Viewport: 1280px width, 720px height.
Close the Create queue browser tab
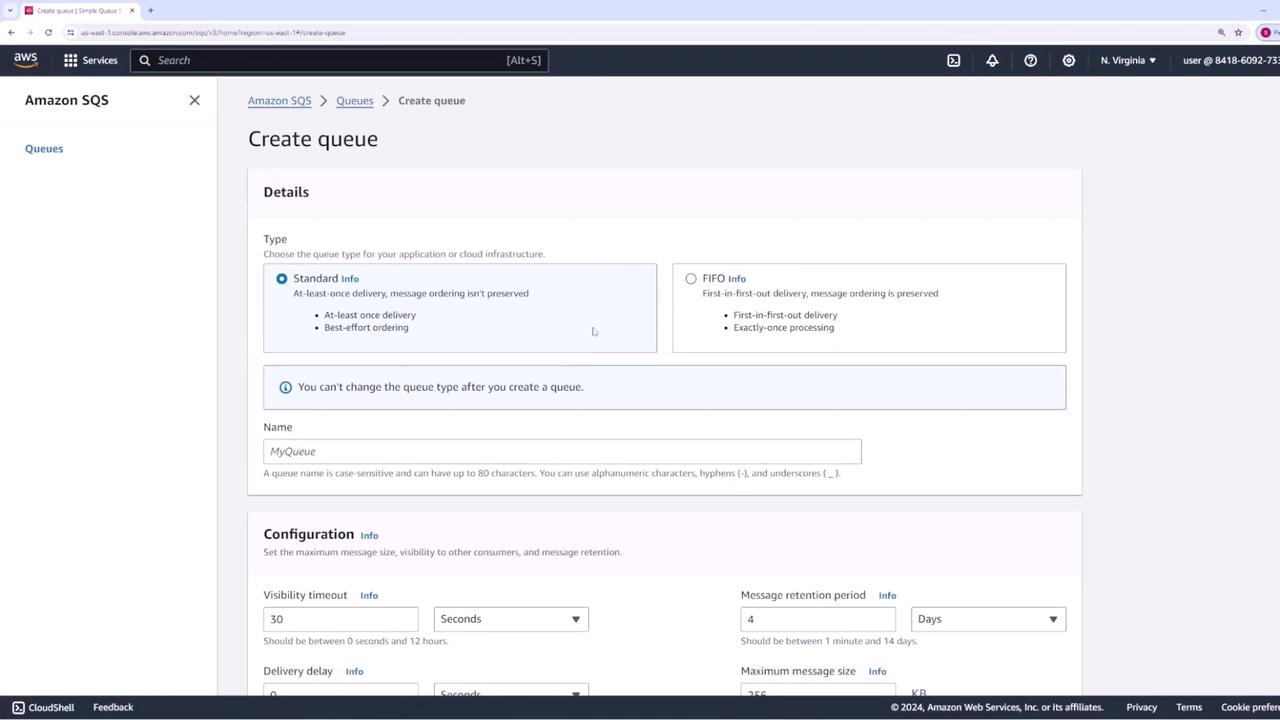(131, 10)
